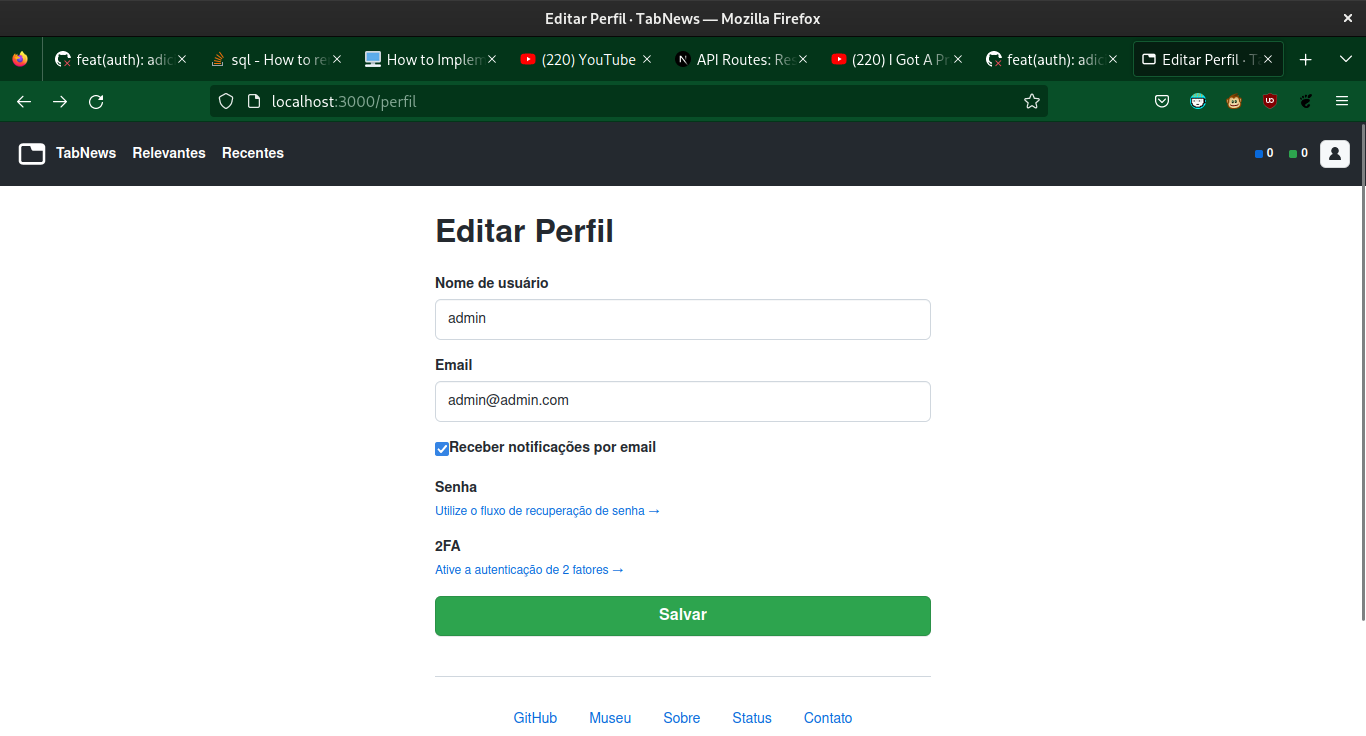Screen dimensions: 1366x736
Task: Open the Museu footer link
Action: tap(610, 718)
